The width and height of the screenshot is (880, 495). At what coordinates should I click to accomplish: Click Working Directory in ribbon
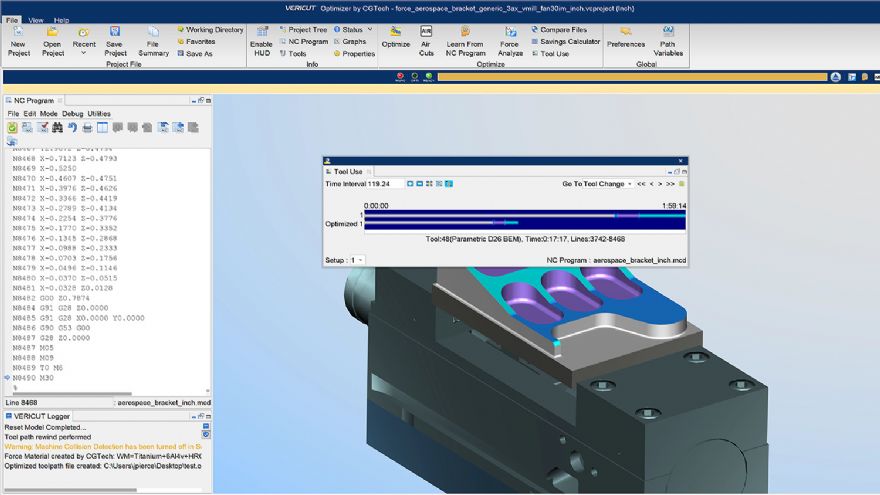[210, 30]
